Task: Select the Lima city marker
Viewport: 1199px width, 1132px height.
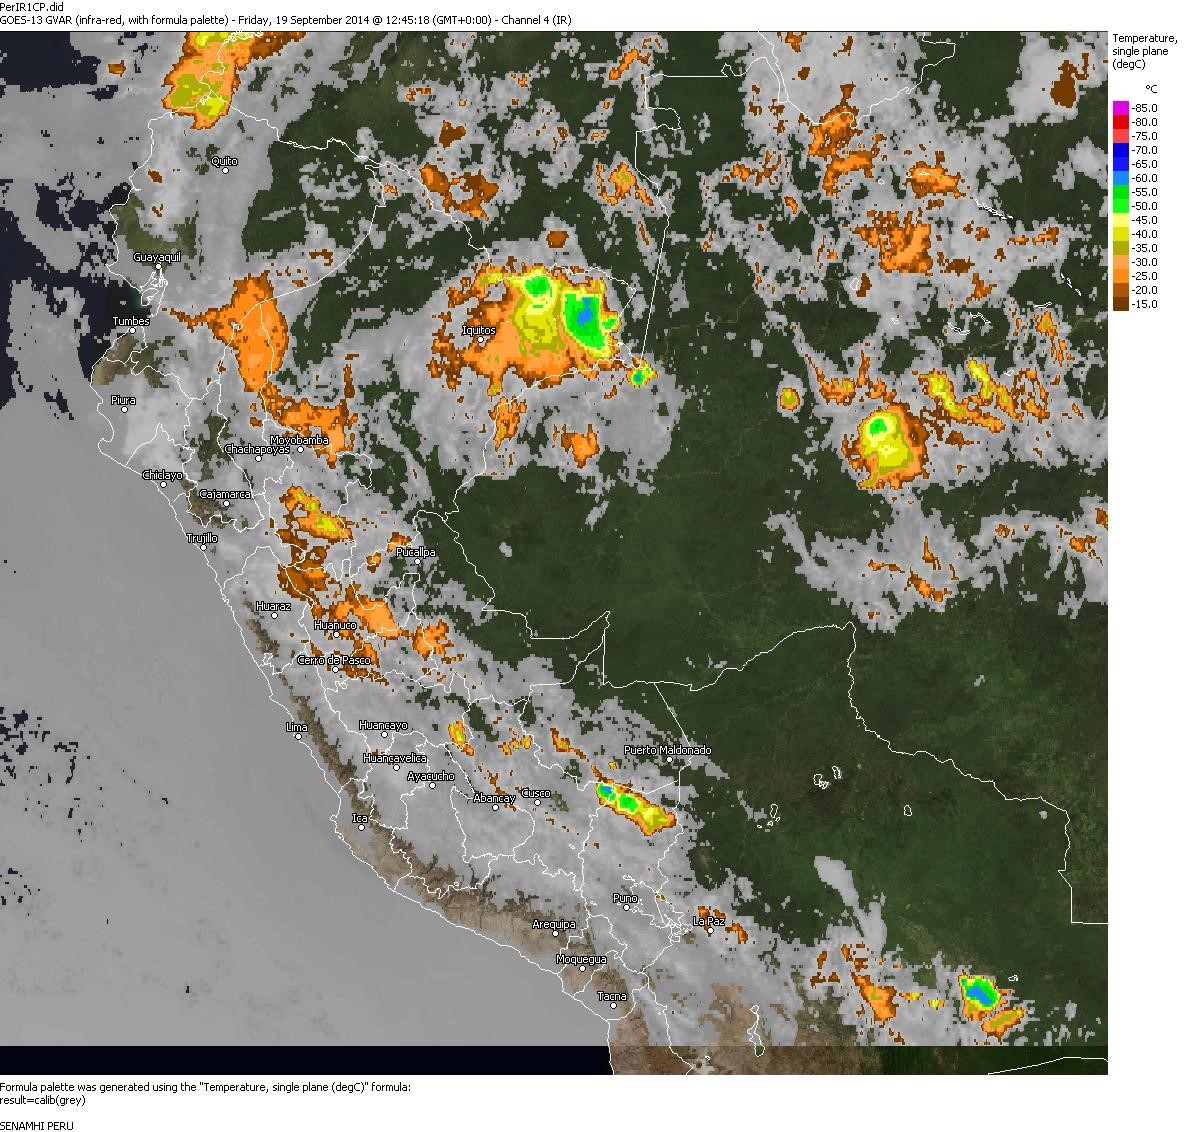Action: (297, 737)
